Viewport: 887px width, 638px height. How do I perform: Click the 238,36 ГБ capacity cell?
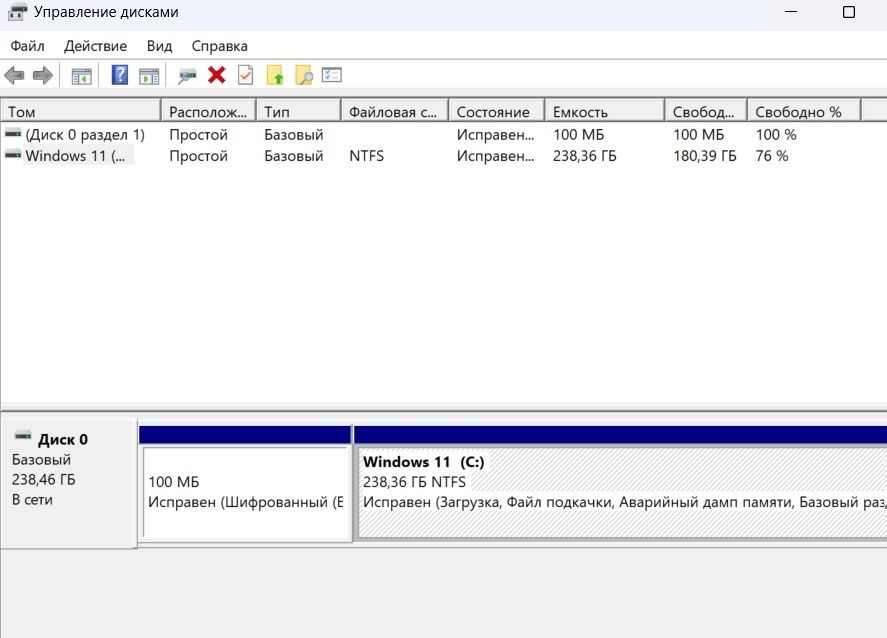tap(584, 156)
